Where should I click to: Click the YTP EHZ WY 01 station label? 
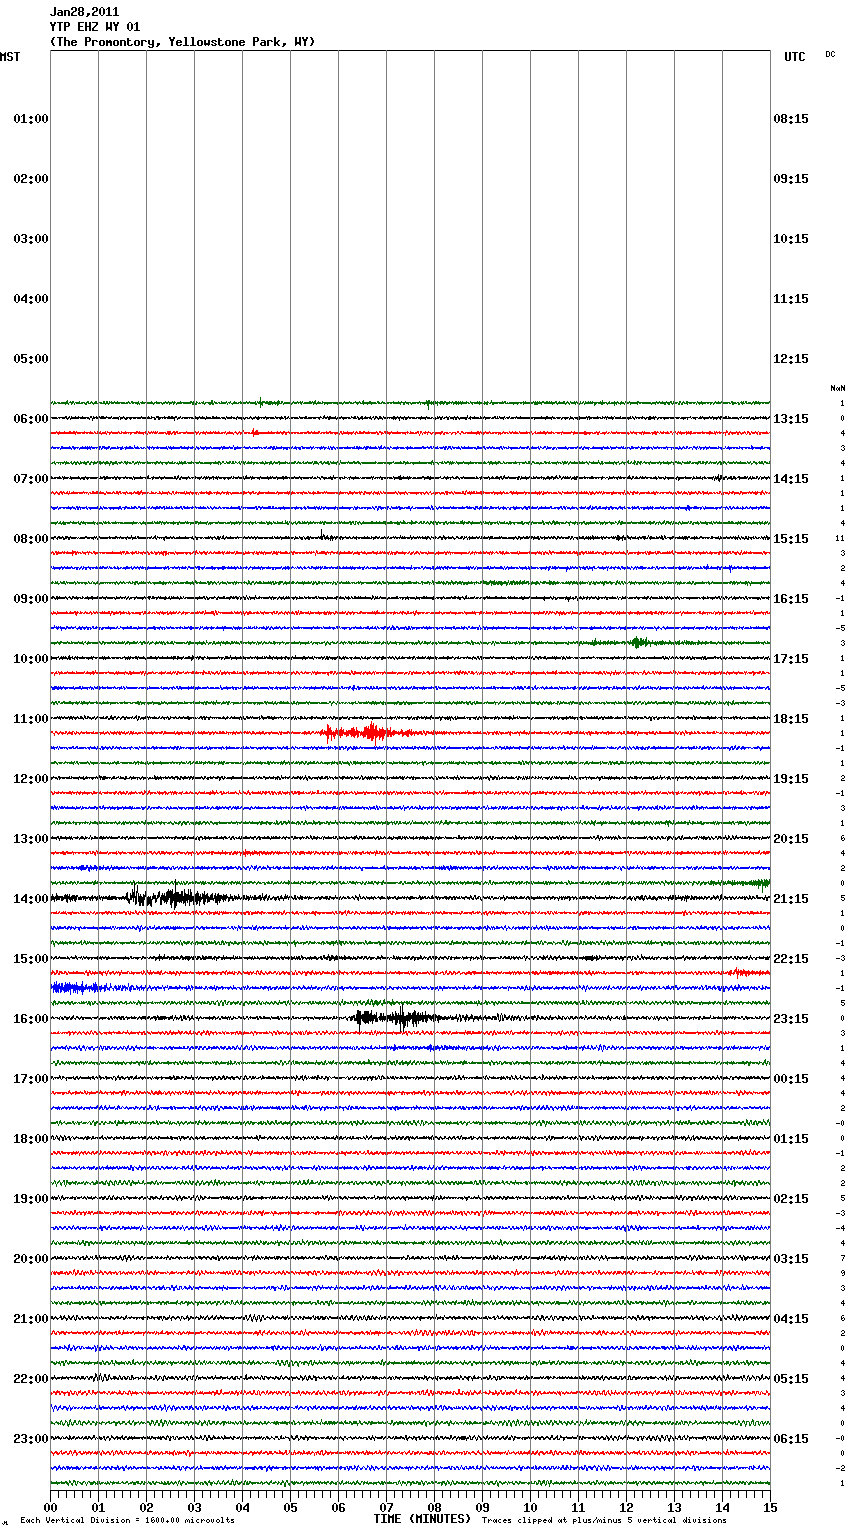pyautogui.click(x=95, y=27)
